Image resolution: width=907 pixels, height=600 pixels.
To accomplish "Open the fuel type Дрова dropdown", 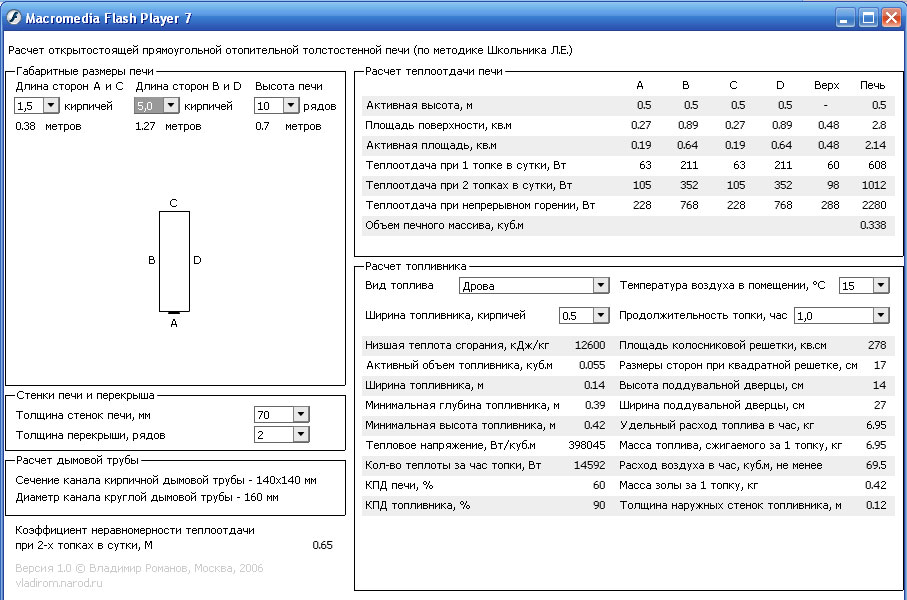I will [x=601, y=285].
